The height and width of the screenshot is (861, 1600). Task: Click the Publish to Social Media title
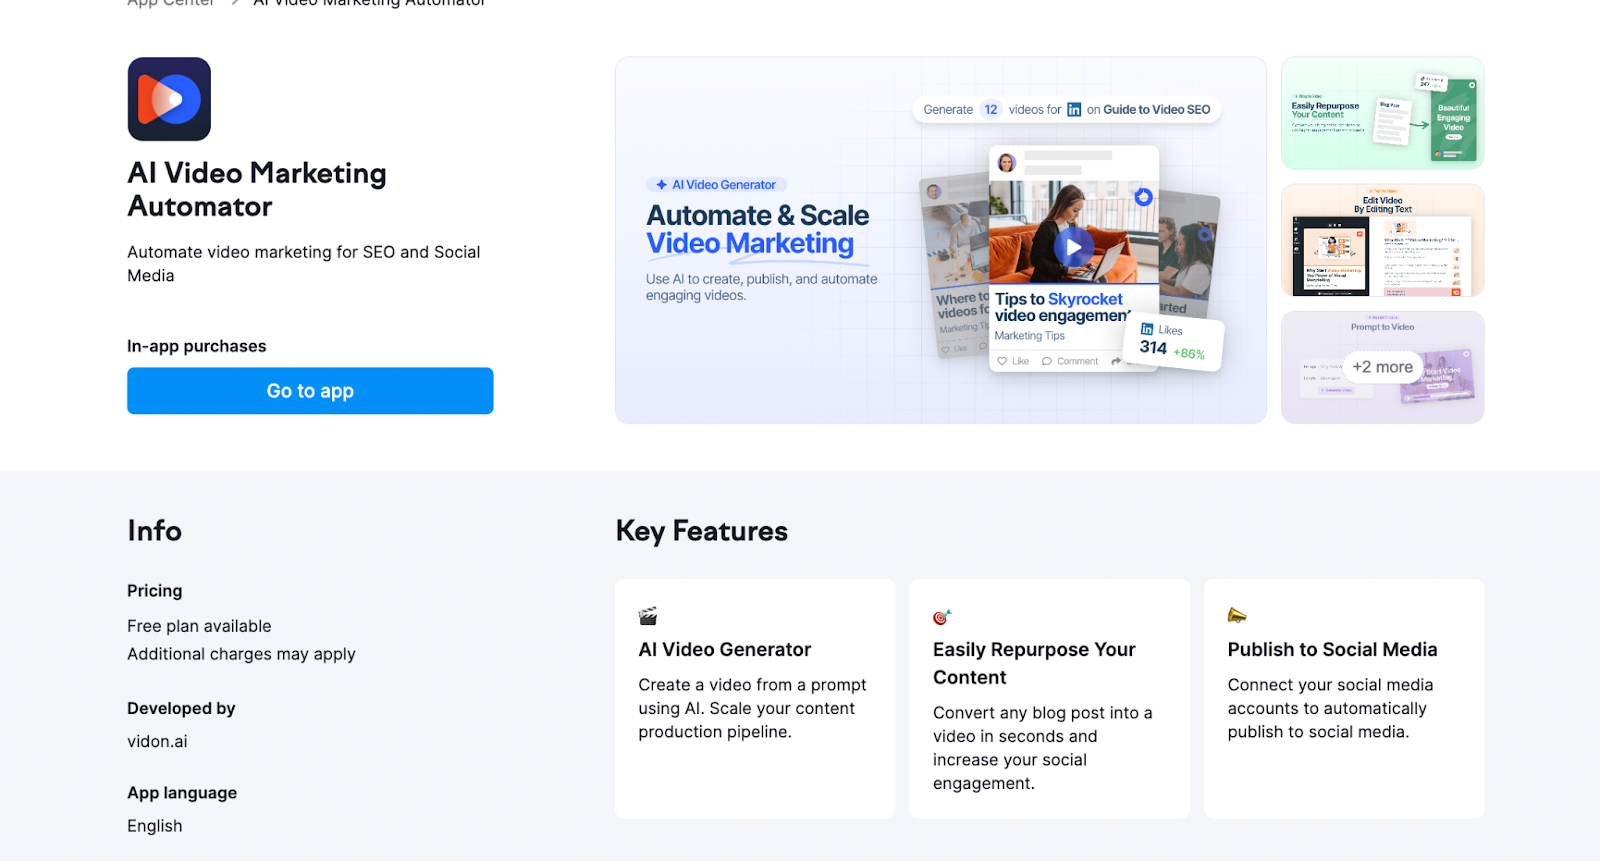coord(1332,650)
